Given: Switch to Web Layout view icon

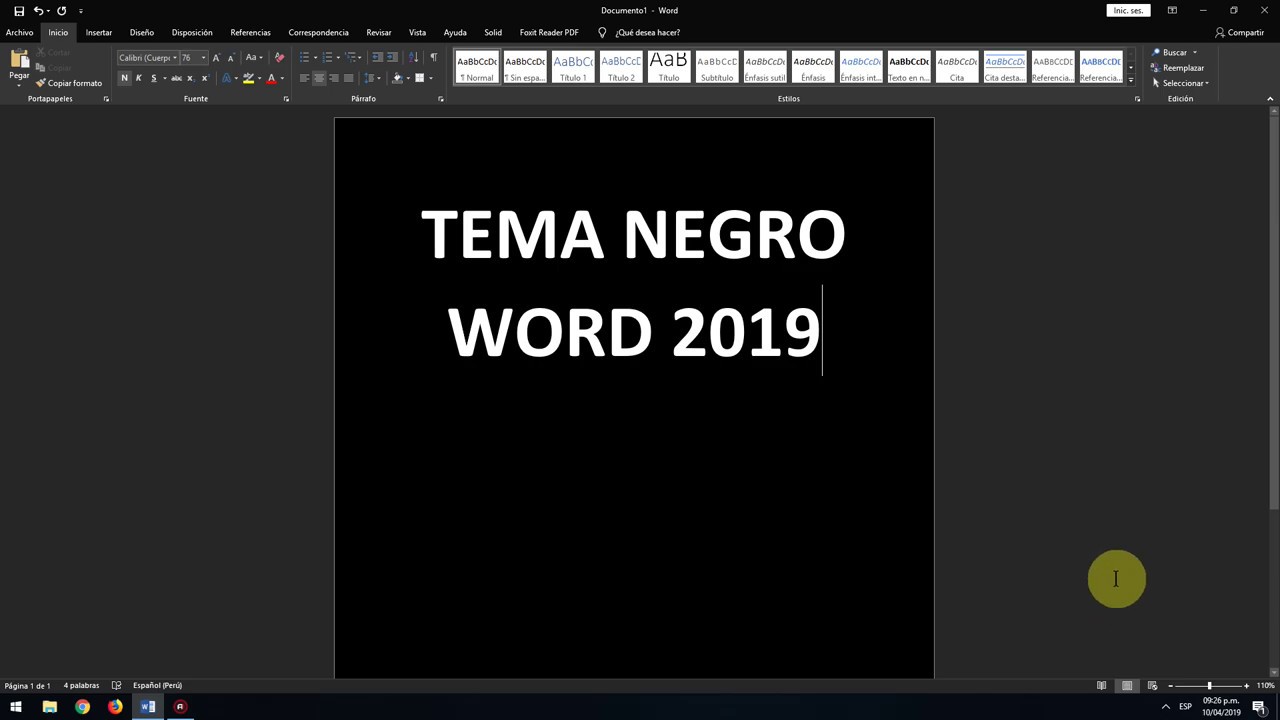Looking at the screenshot, I should 1152,685.
